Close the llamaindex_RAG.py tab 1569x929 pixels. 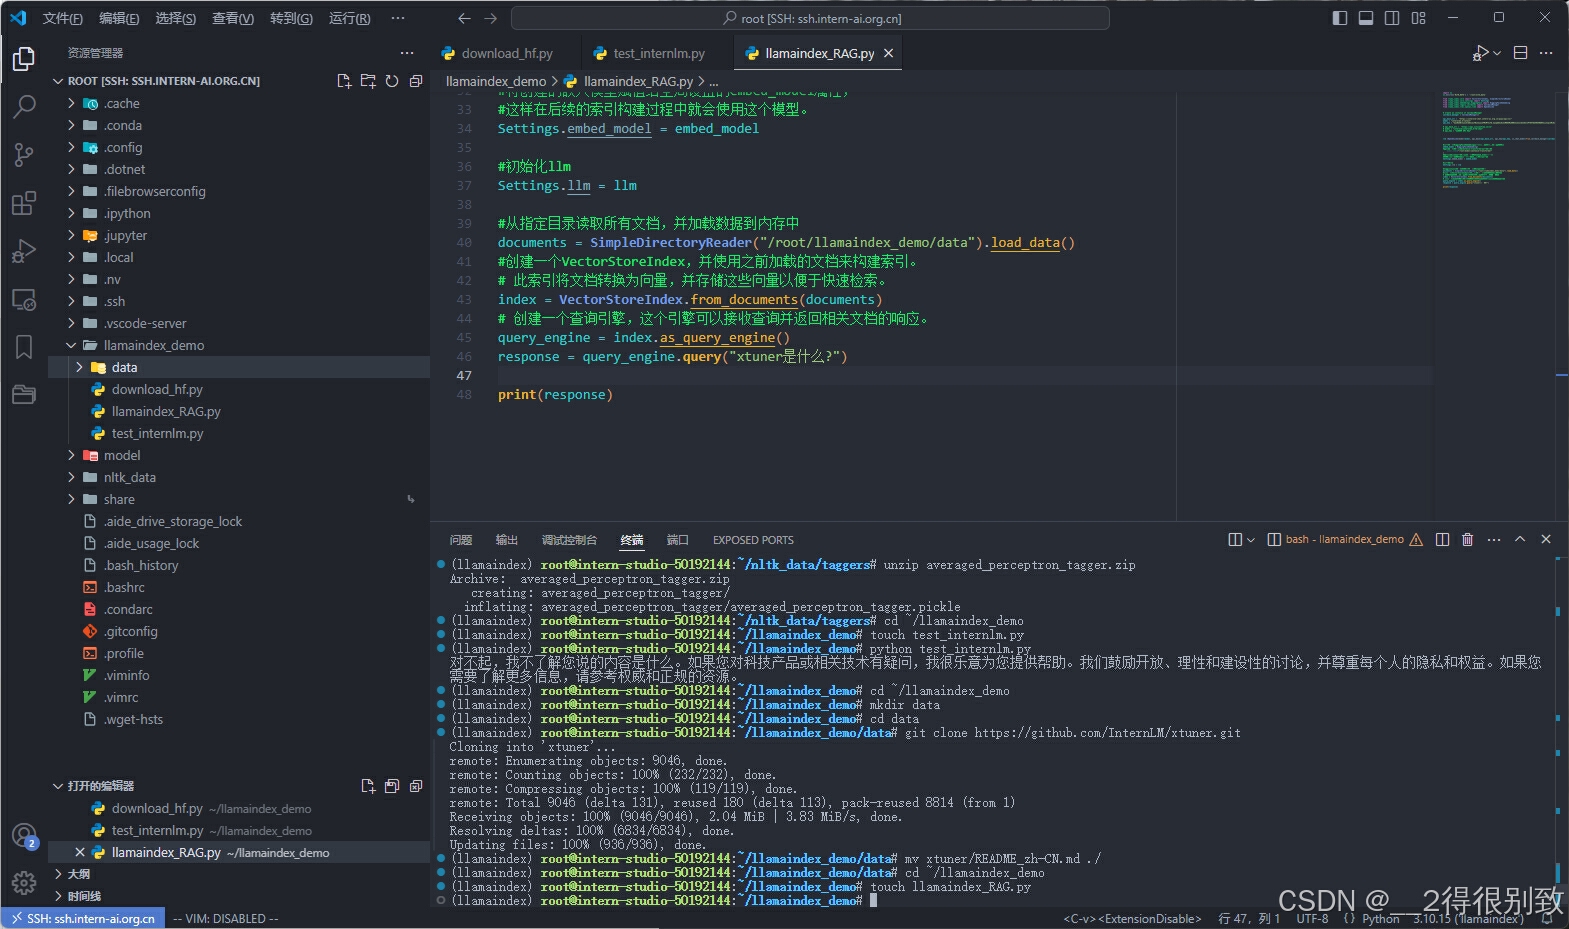[x=888, y=54]
